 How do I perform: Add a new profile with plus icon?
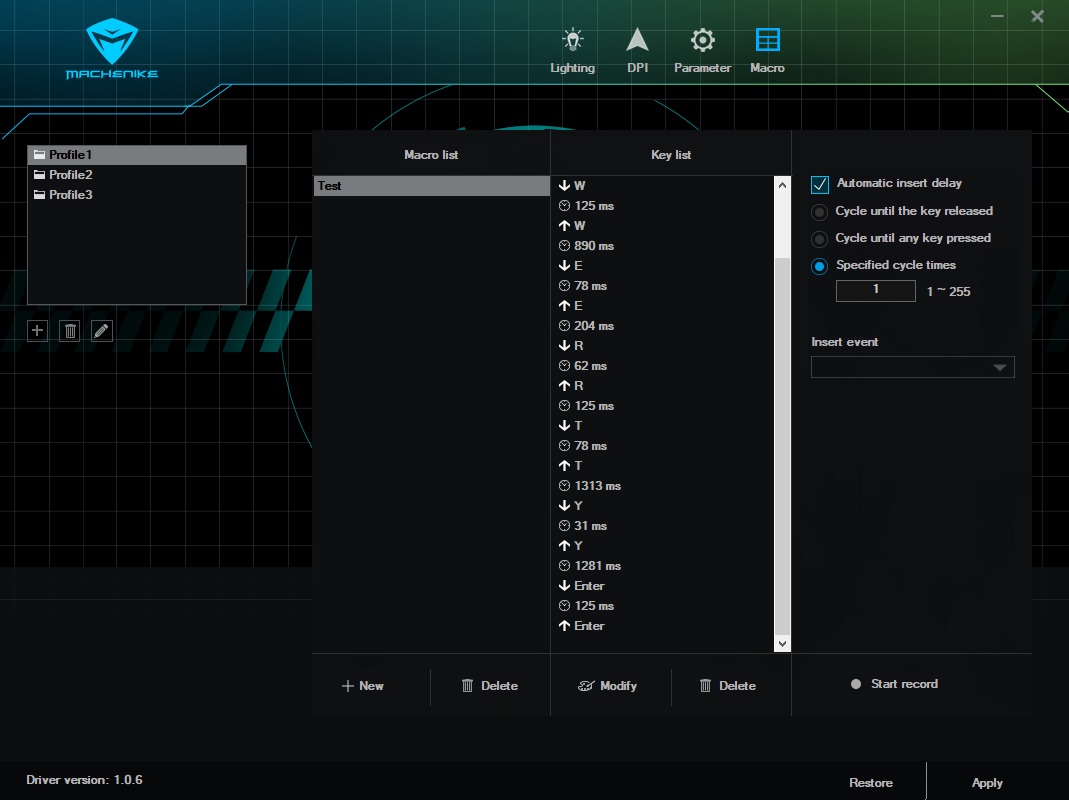37,331
